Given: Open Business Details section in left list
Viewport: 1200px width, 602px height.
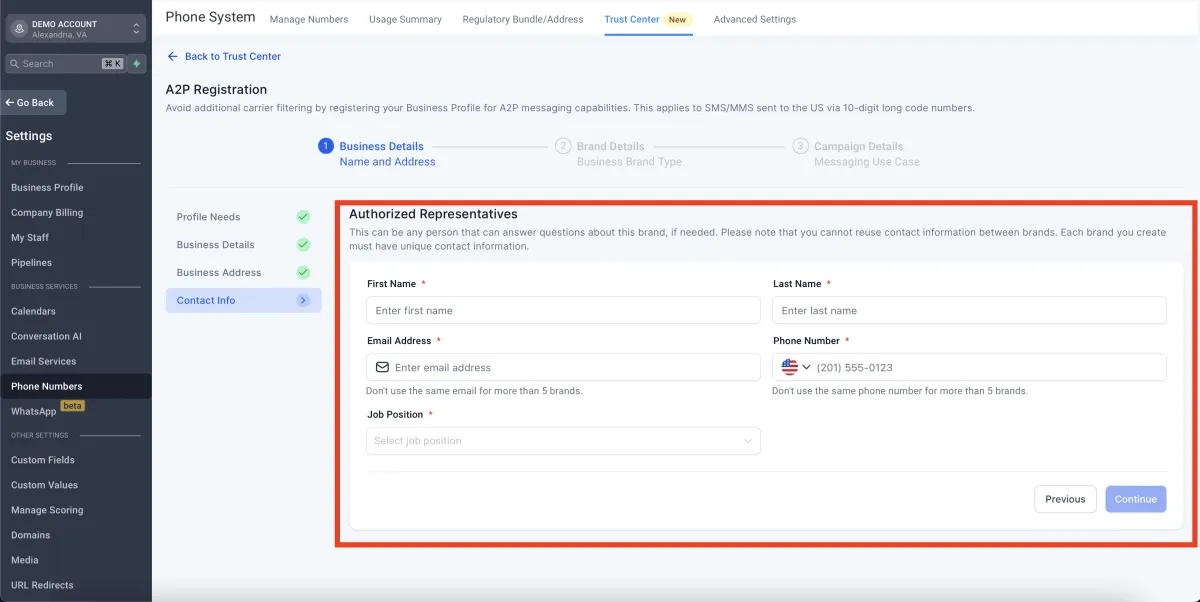Looking at the screenshot, I should click(x=243, y=244).
